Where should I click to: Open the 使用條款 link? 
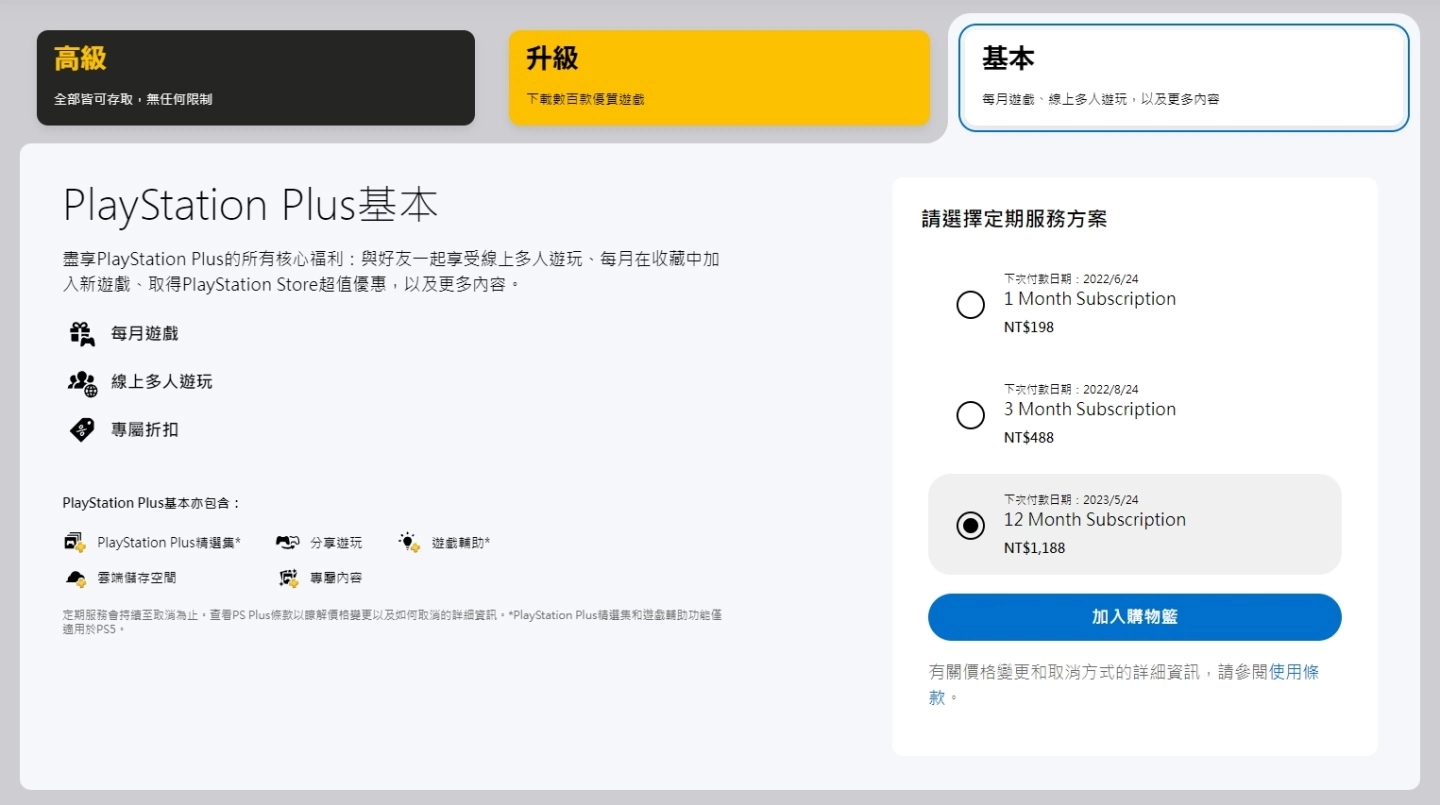pos(1296,672)
